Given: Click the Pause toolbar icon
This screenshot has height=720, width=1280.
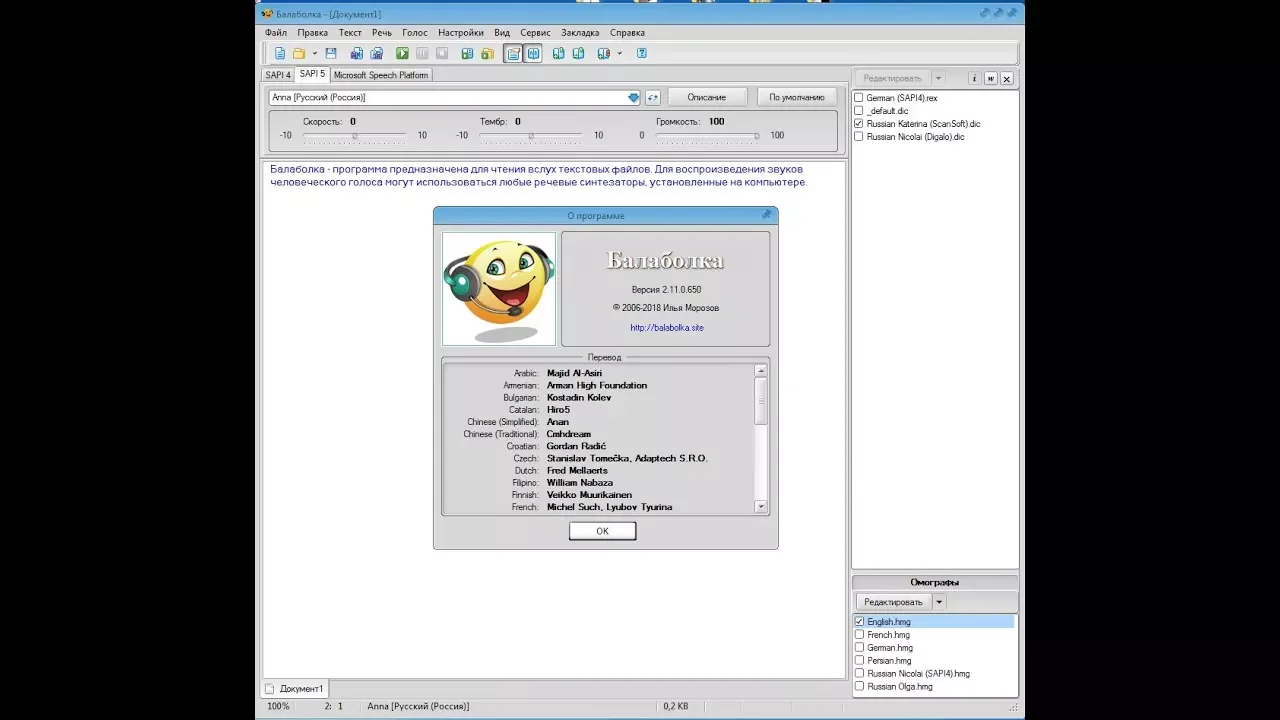Looking at the screenshot, I should 422,54.
